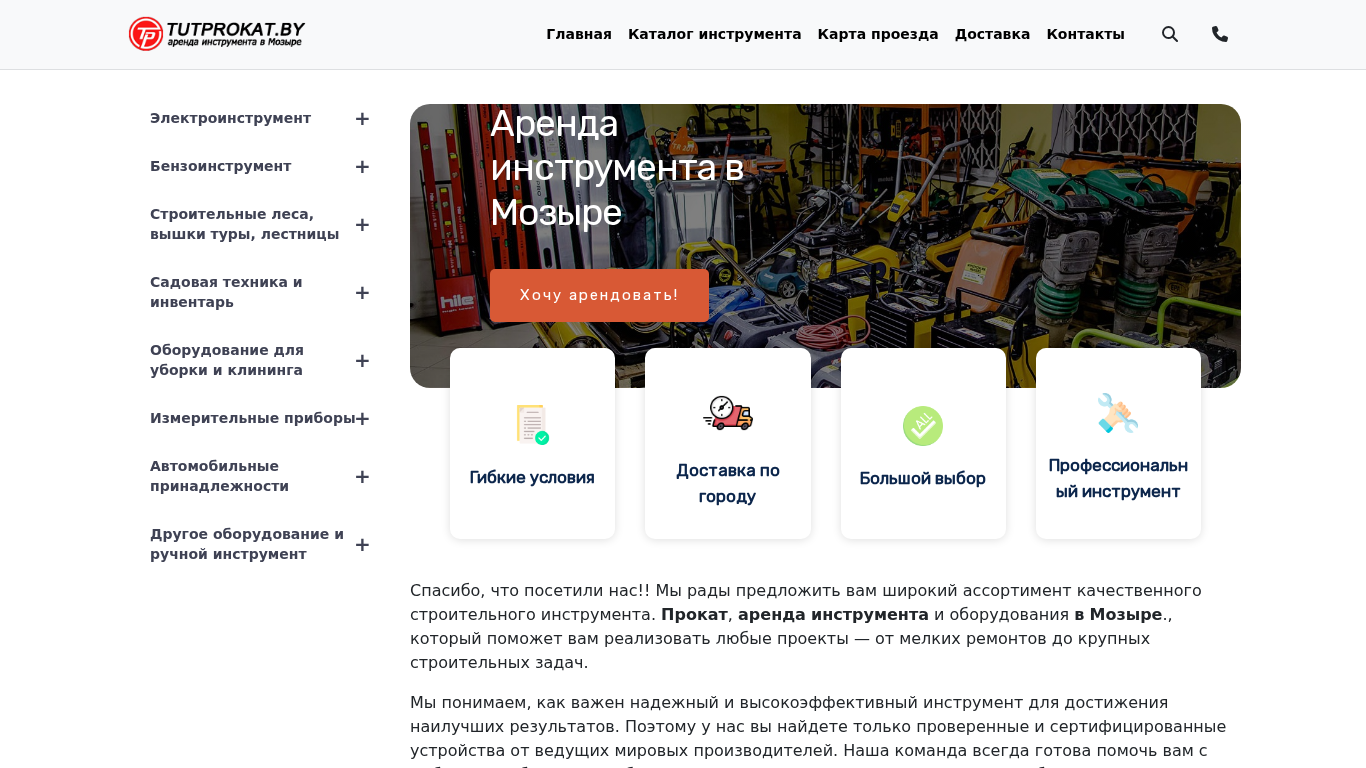Expand Автомобильные принадлежности plus sign
Viewport: 1366px width, 768px height.
(362, 477)
